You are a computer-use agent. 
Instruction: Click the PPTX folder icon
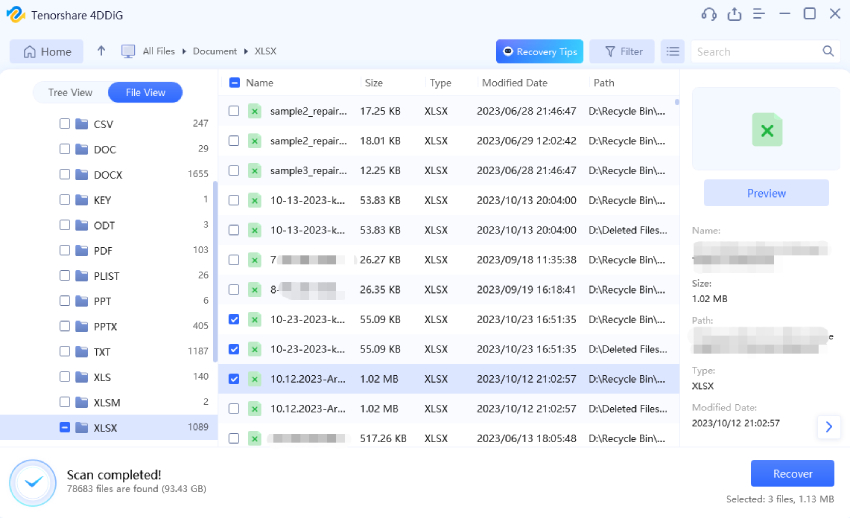point(81,326)
